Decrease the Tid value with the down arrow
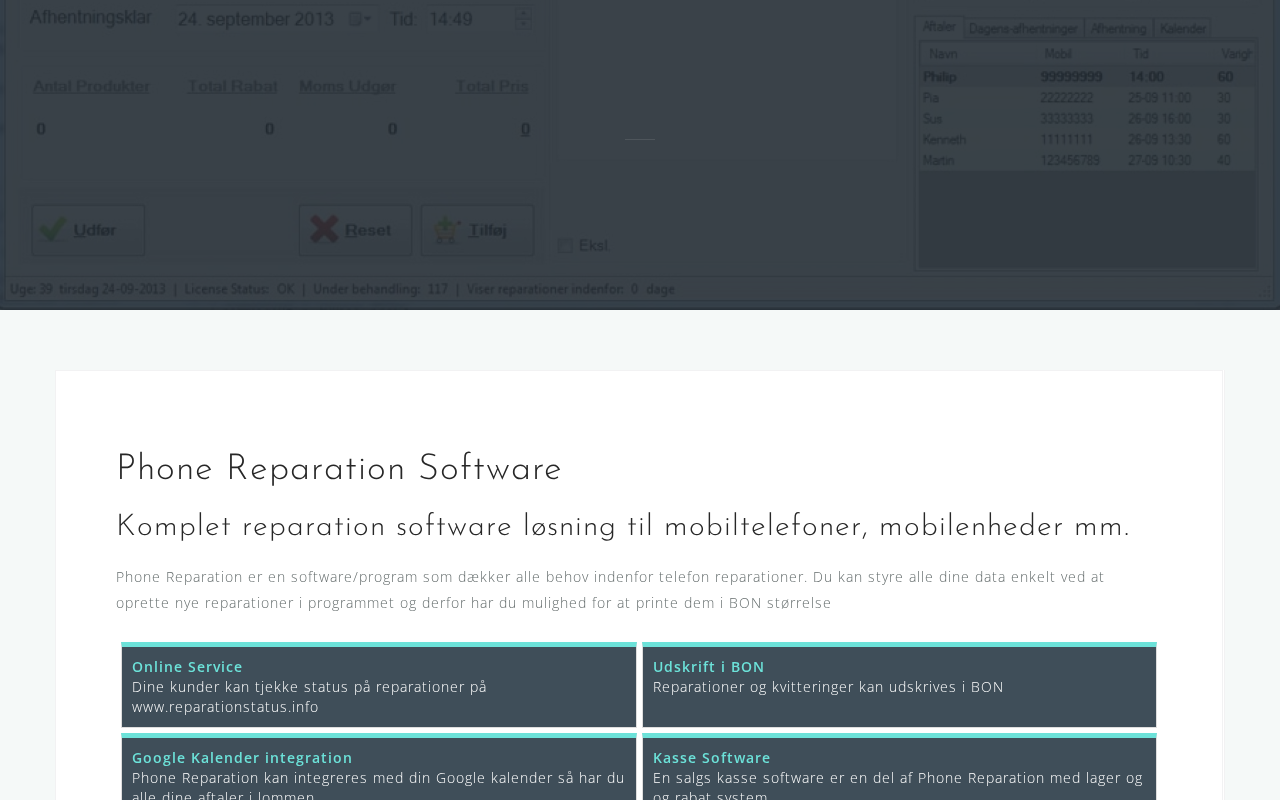 point(523,24)
